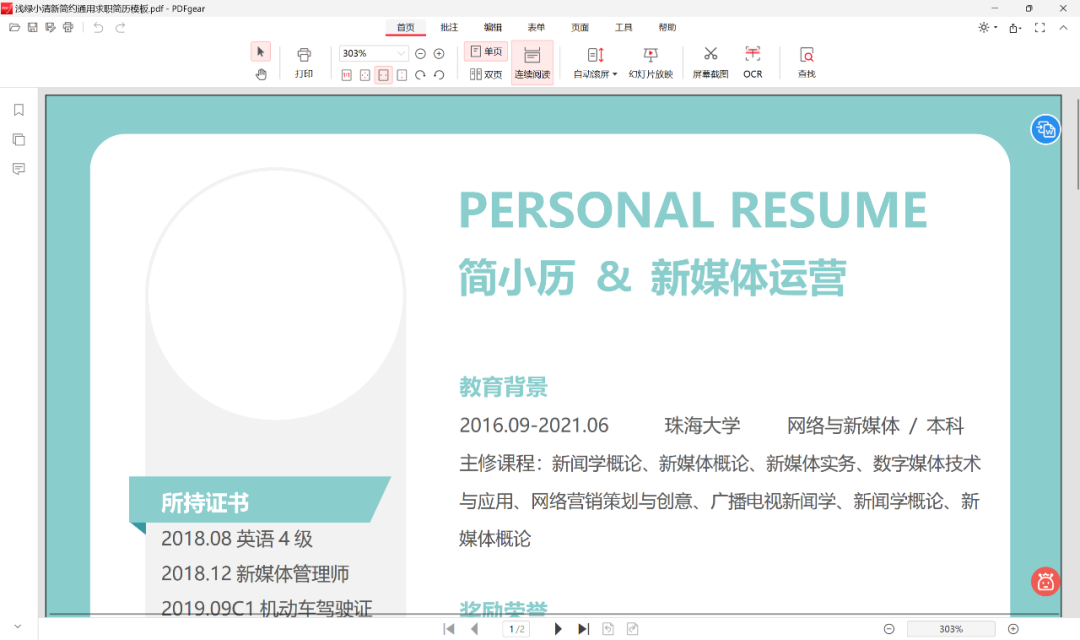The image size is (1080, 640).
Task: Select the fit height view icon
Action: pos(402,74)
